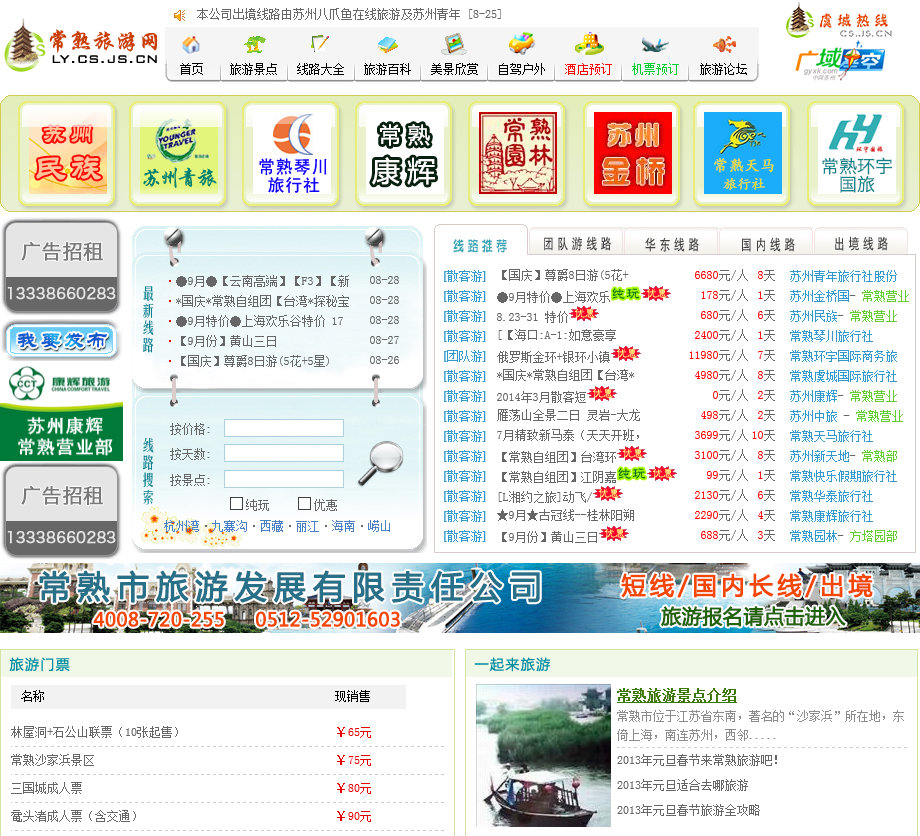Open the 2013年元旦适合去哪旅游 article
This screenshot has height=836, width=920.
click(682, 785)
